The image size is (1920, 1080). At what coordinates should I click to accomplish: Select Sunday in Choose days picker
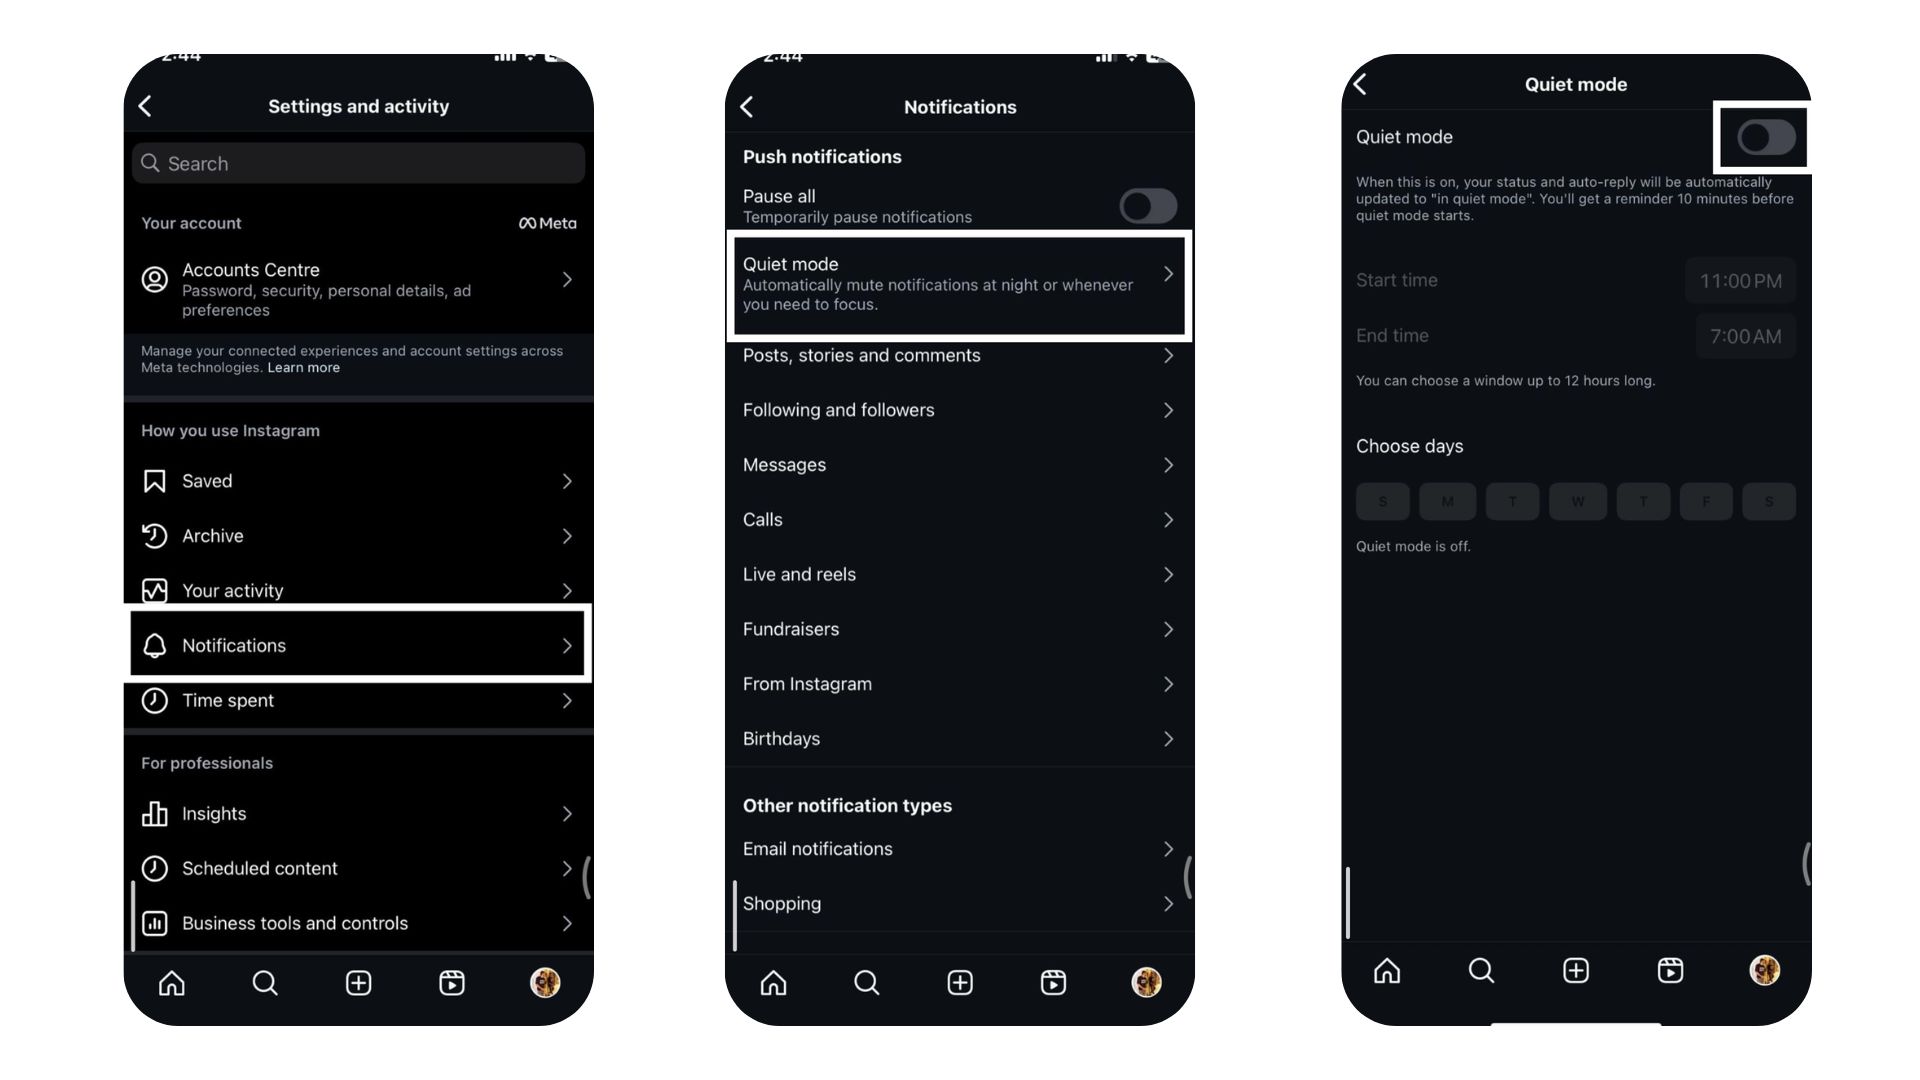pos(1382,500)
